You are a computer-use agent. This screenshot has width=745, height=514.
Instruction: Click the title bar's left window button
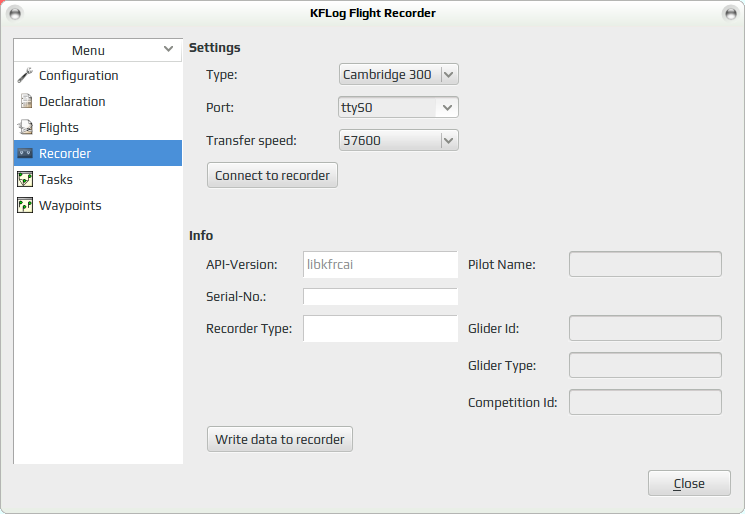(15, 13)
